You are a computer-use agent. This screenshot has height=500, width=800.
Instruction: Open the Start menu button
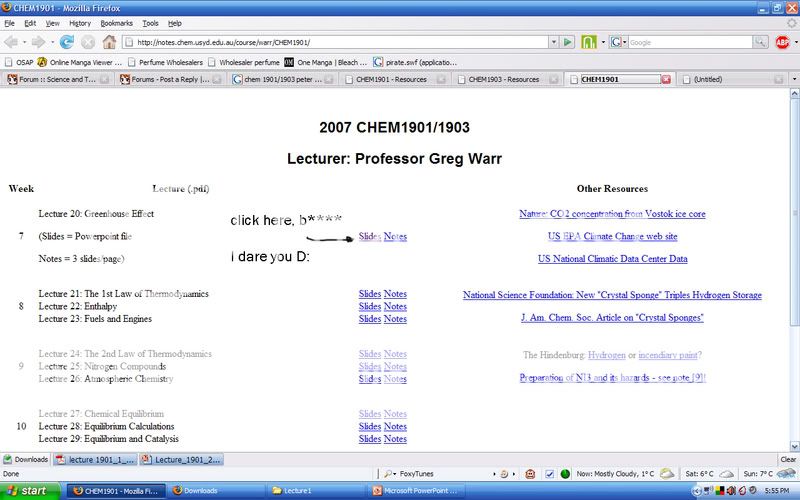coord(30,491)
